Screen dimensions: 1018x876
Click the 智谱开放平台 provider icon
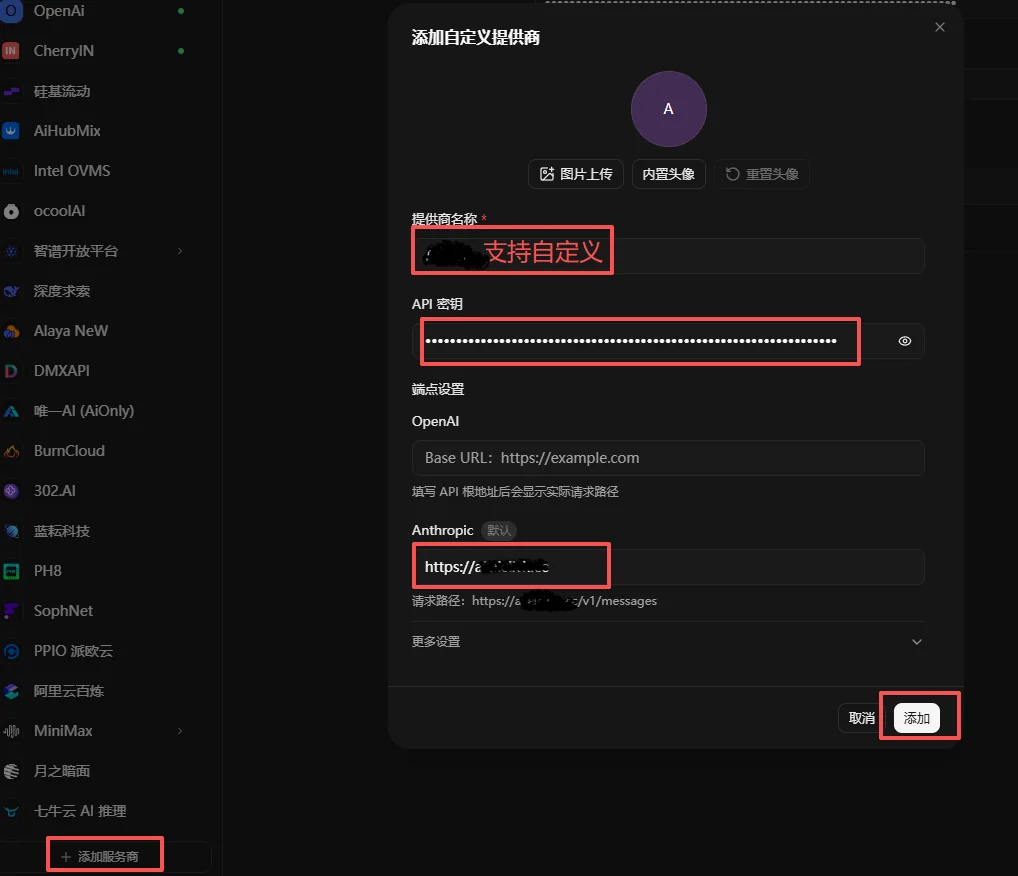(x=11, y=251)
